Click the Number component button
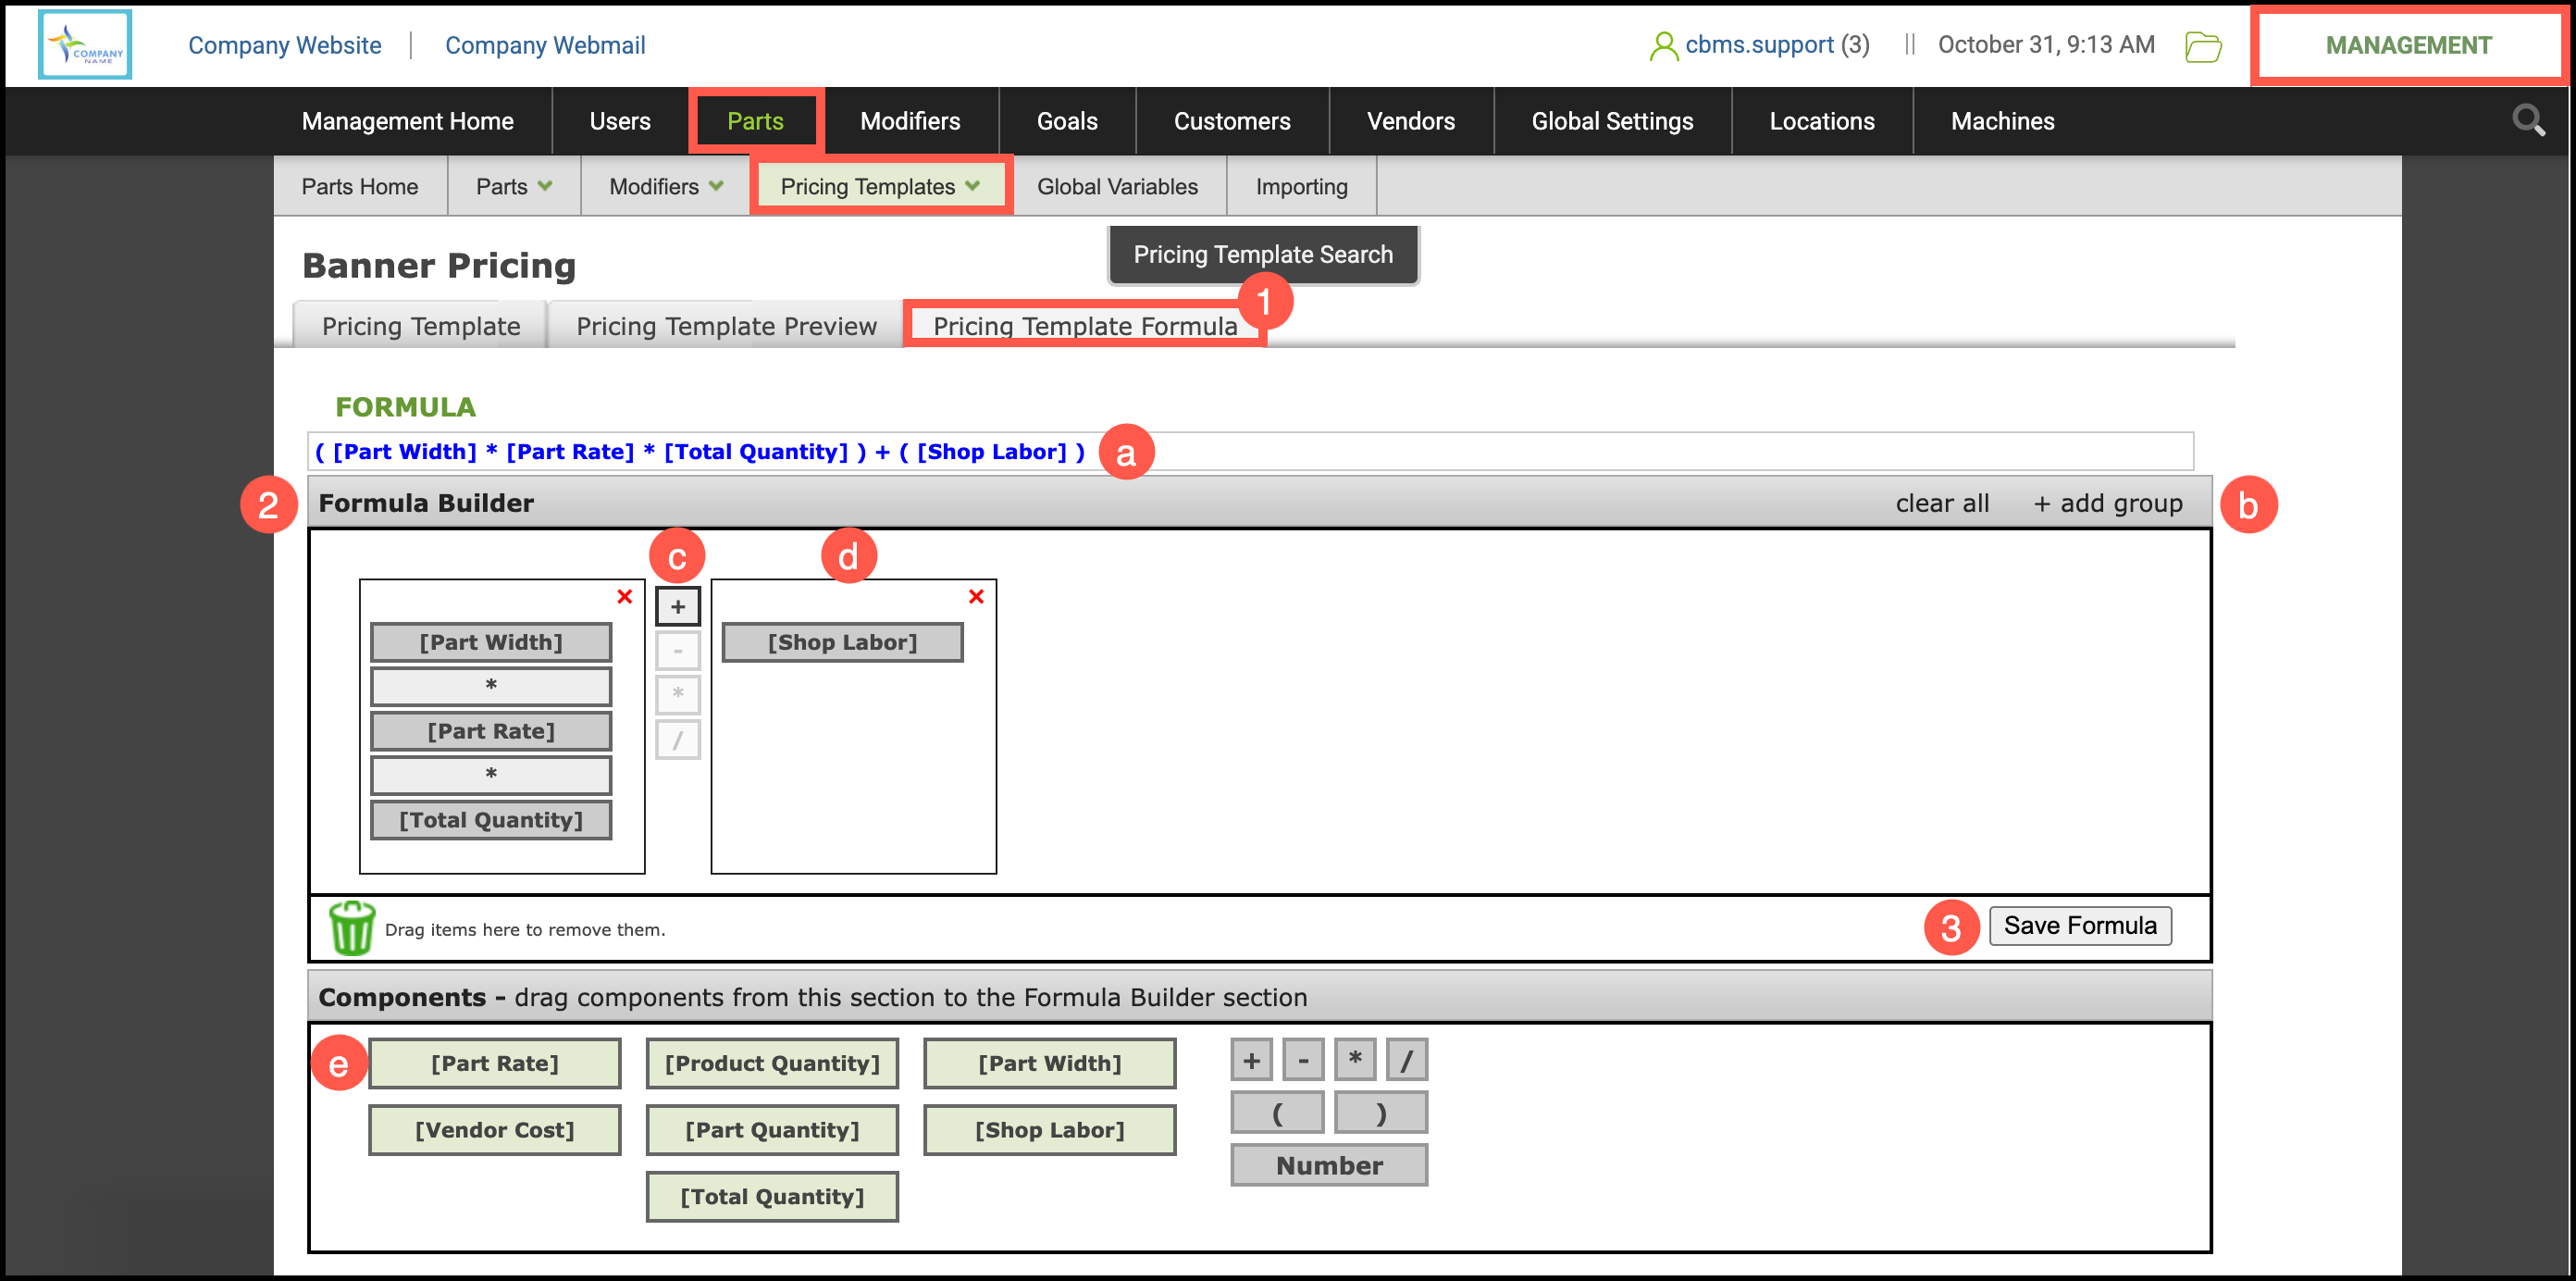Image resolution: width=2576 pixels, height=1281 pixels. [x=1328, y=1165]
